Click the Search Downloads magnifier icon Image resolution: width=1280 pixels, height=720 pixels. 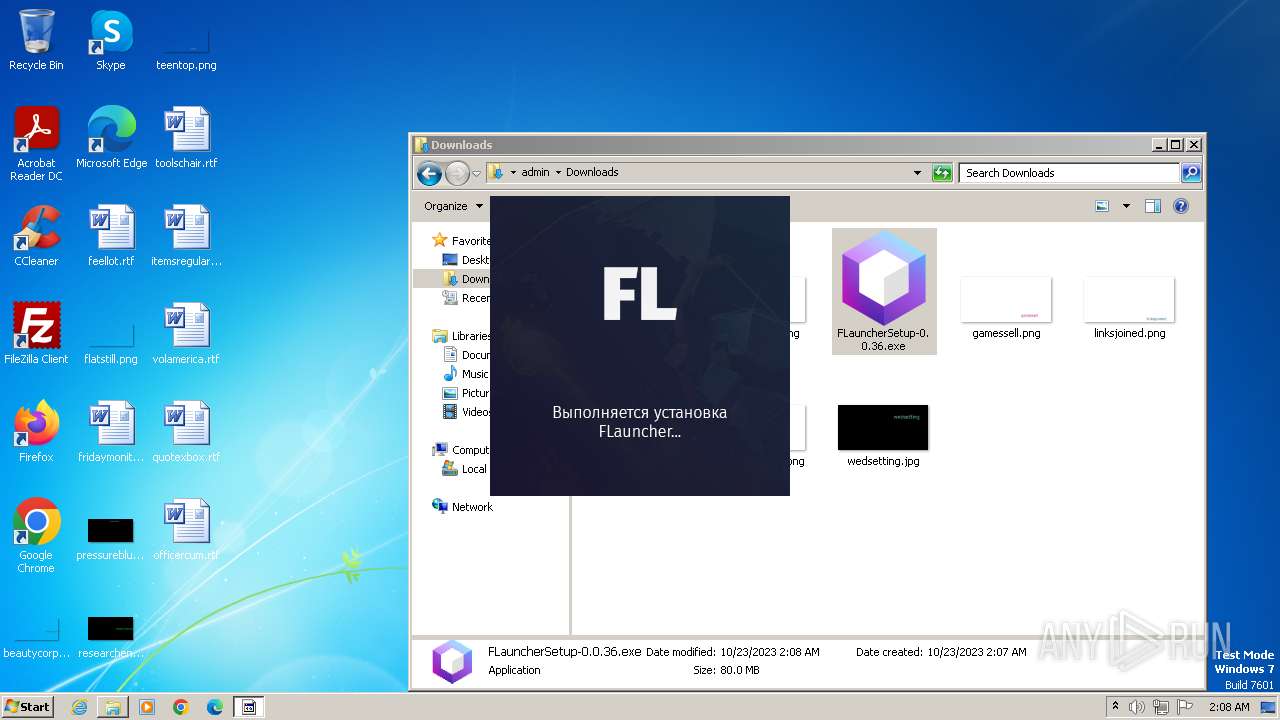[x=1190, y=173]
